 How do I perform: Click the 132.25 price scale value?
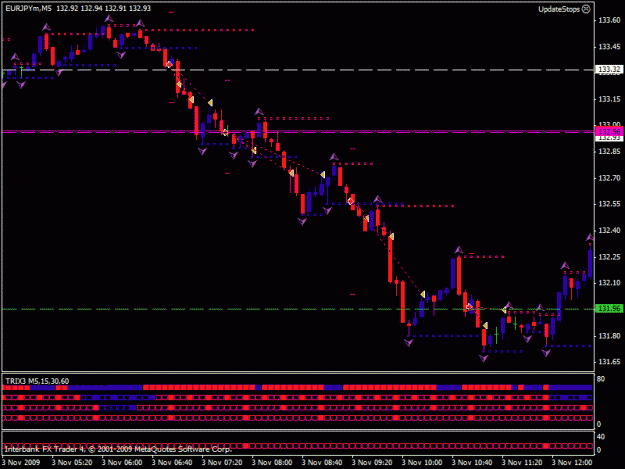[x=609, y=257]
